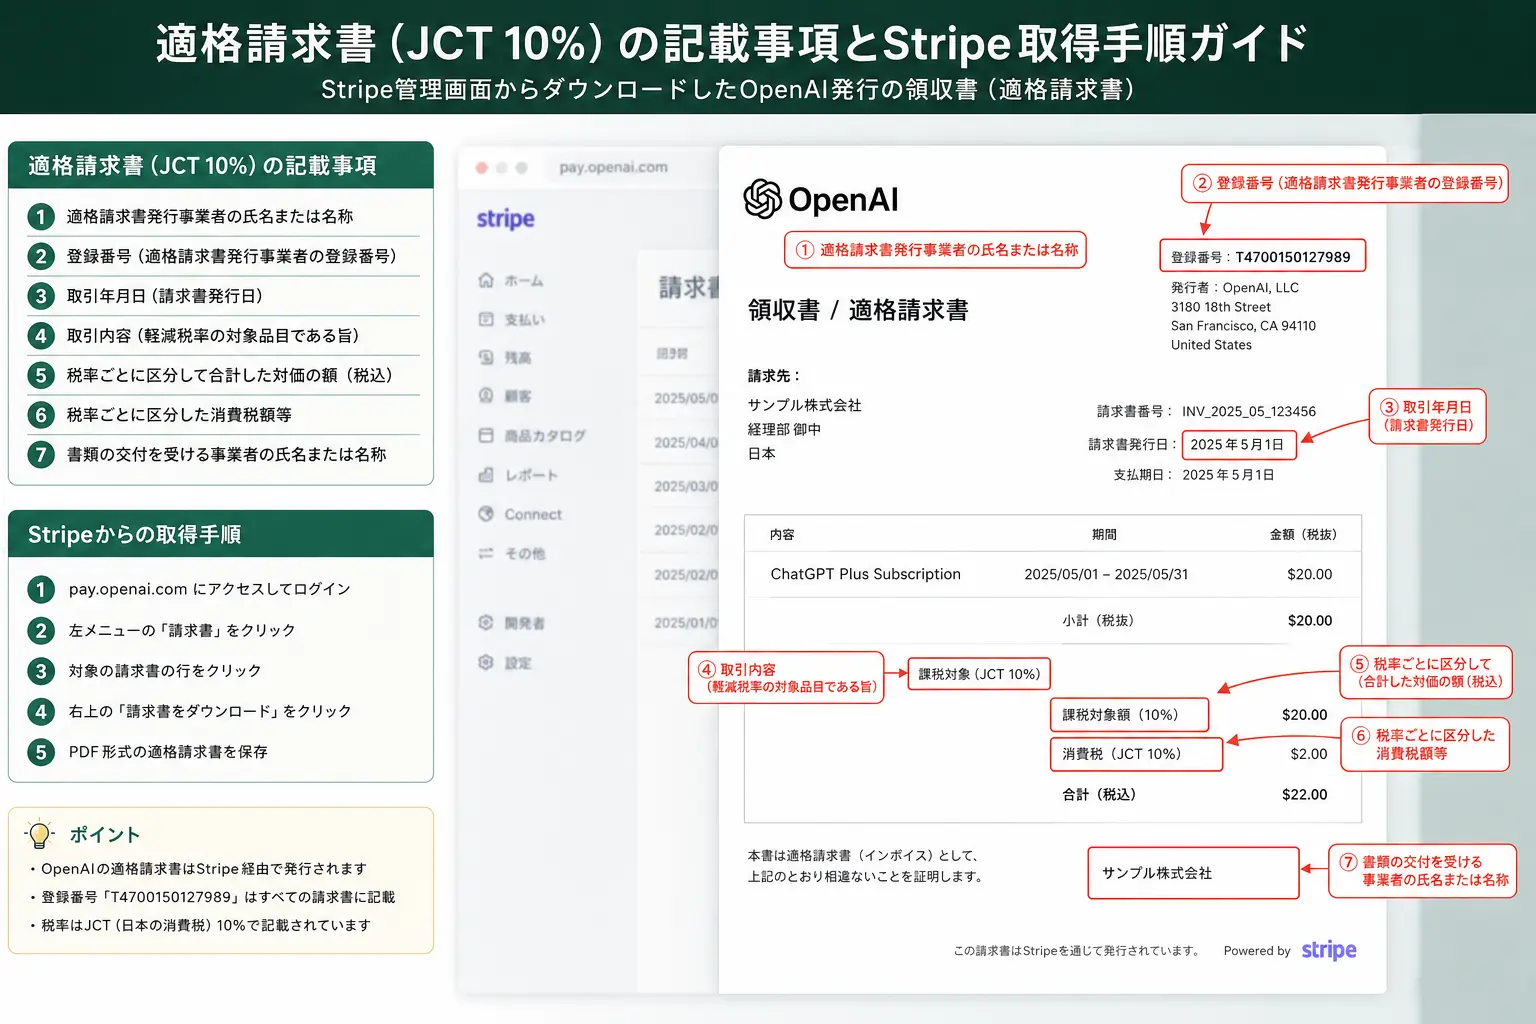
Task: Click the address line San Francisco, CA 94110
Action: pyautogui.click(x=1243, y=326)
